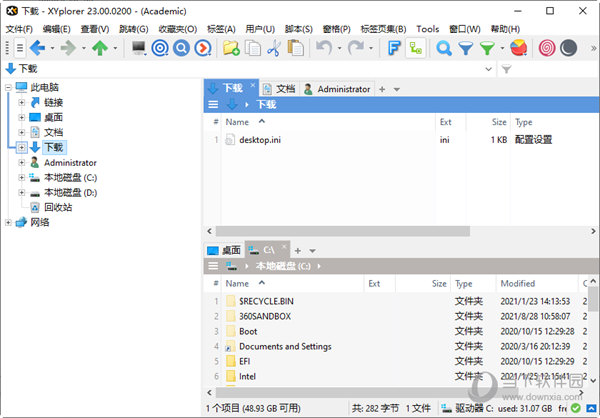Expand the Administrator tree node
This screenshot has width=600, height=418.
(x=22, y=162)
